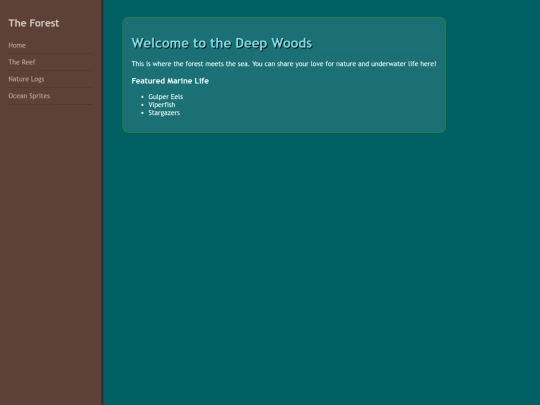Screen dimensions: 540x405
Task: Open the Nature Logs link
Action: click(x=26, y=79)
